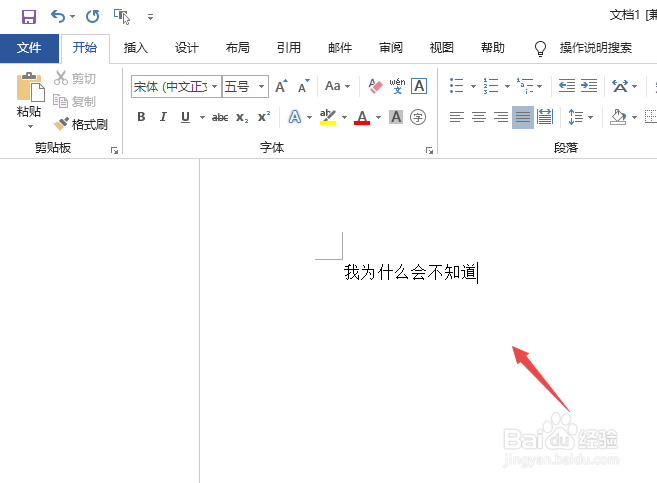Toggle bold formatting

coord(141,117)
